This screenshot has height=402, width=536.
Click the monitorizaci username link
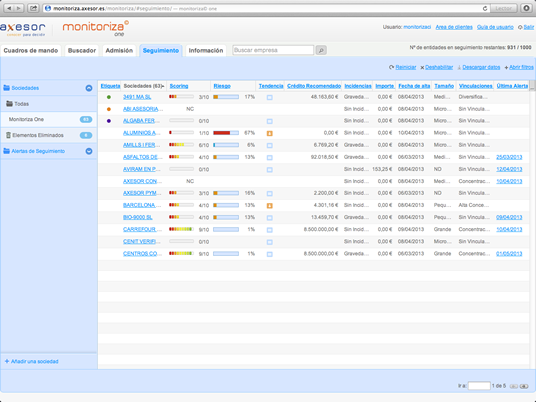pyautogui.click(x=417, y=27)
